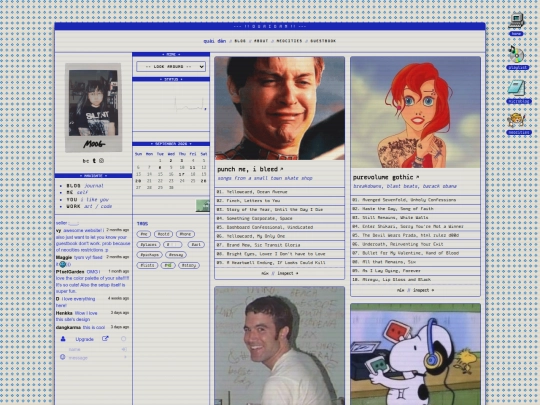540x405 pixels.
Task: Click the message input field in chat
Action: pyautogui.click(x=93, y=358)
